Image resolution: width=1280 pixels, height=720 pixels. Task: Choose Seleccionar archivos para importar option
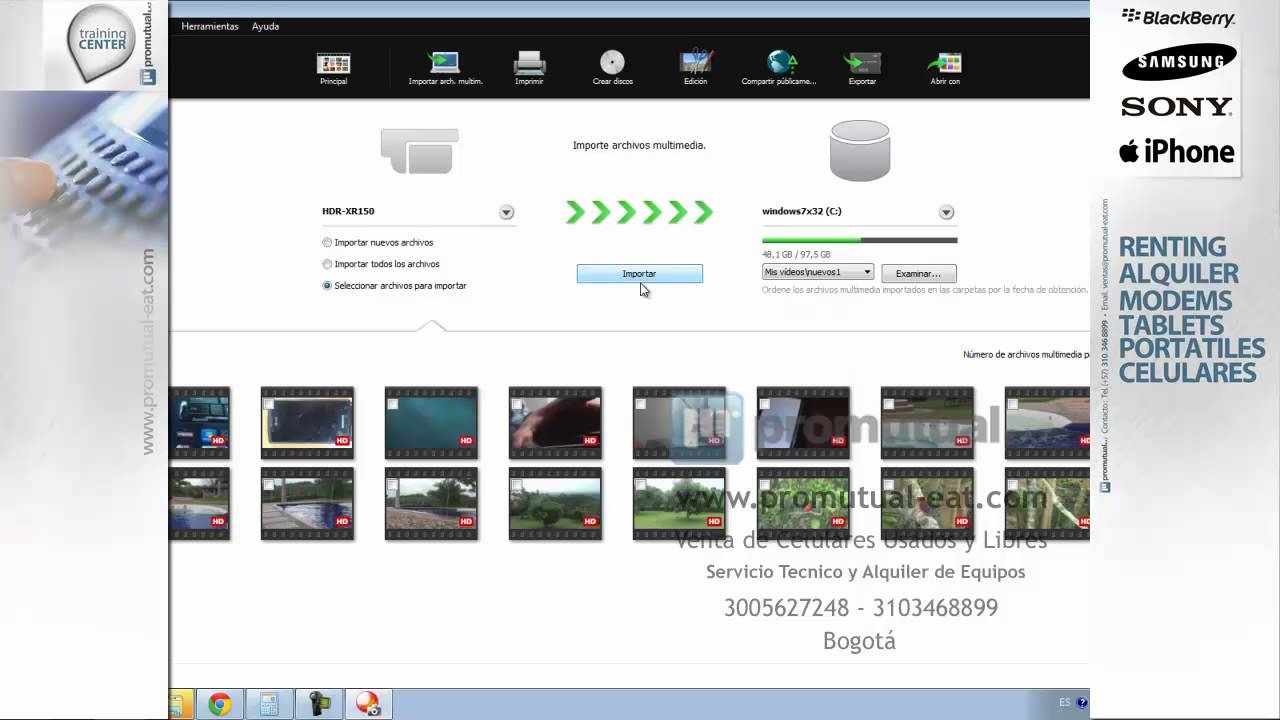coord(395,286)
